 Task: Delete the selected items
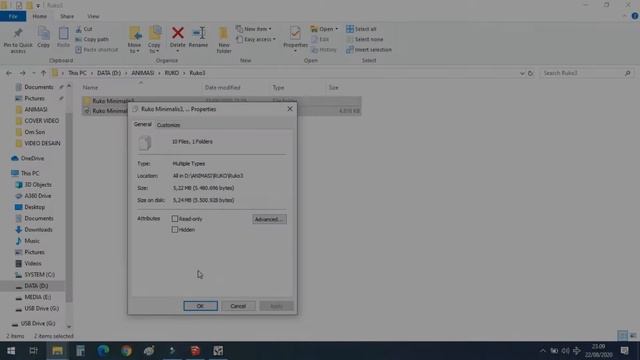(178, 40)
